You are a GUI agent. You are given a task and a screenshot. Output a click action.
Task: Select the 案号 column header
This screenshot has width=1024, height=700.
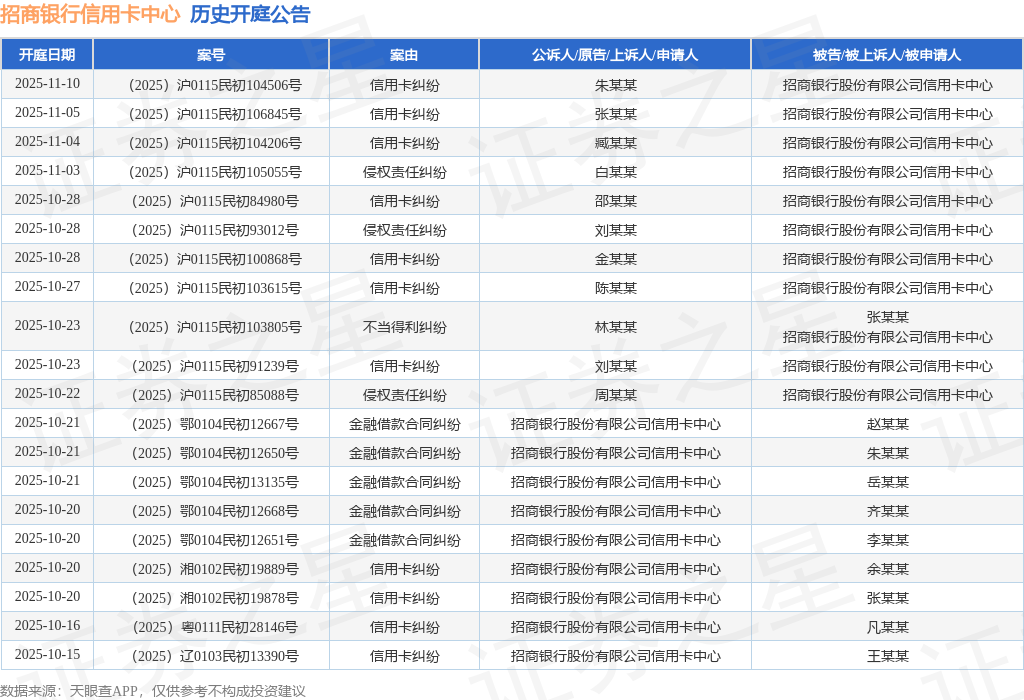[x=211, y=55]
